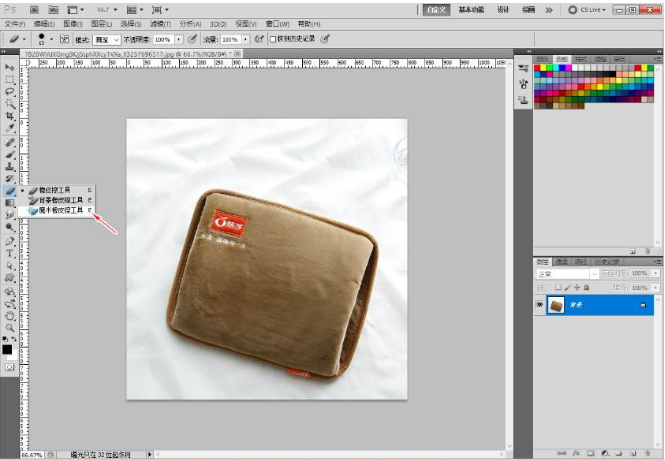665x460 pixels.
Task: Swap foreground and background colors
Action: click(14, 339)
